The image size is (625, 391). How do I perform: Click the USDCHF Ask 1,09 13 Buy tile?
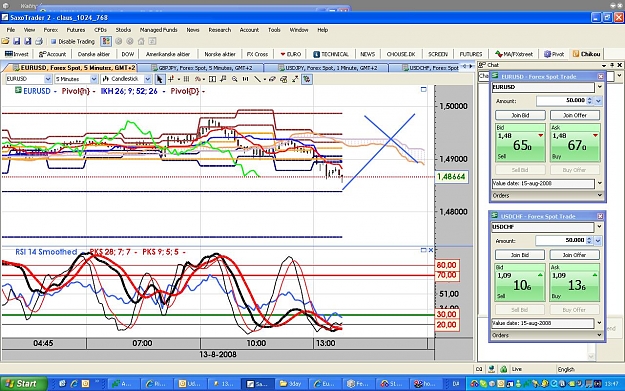tap(574, 282)
